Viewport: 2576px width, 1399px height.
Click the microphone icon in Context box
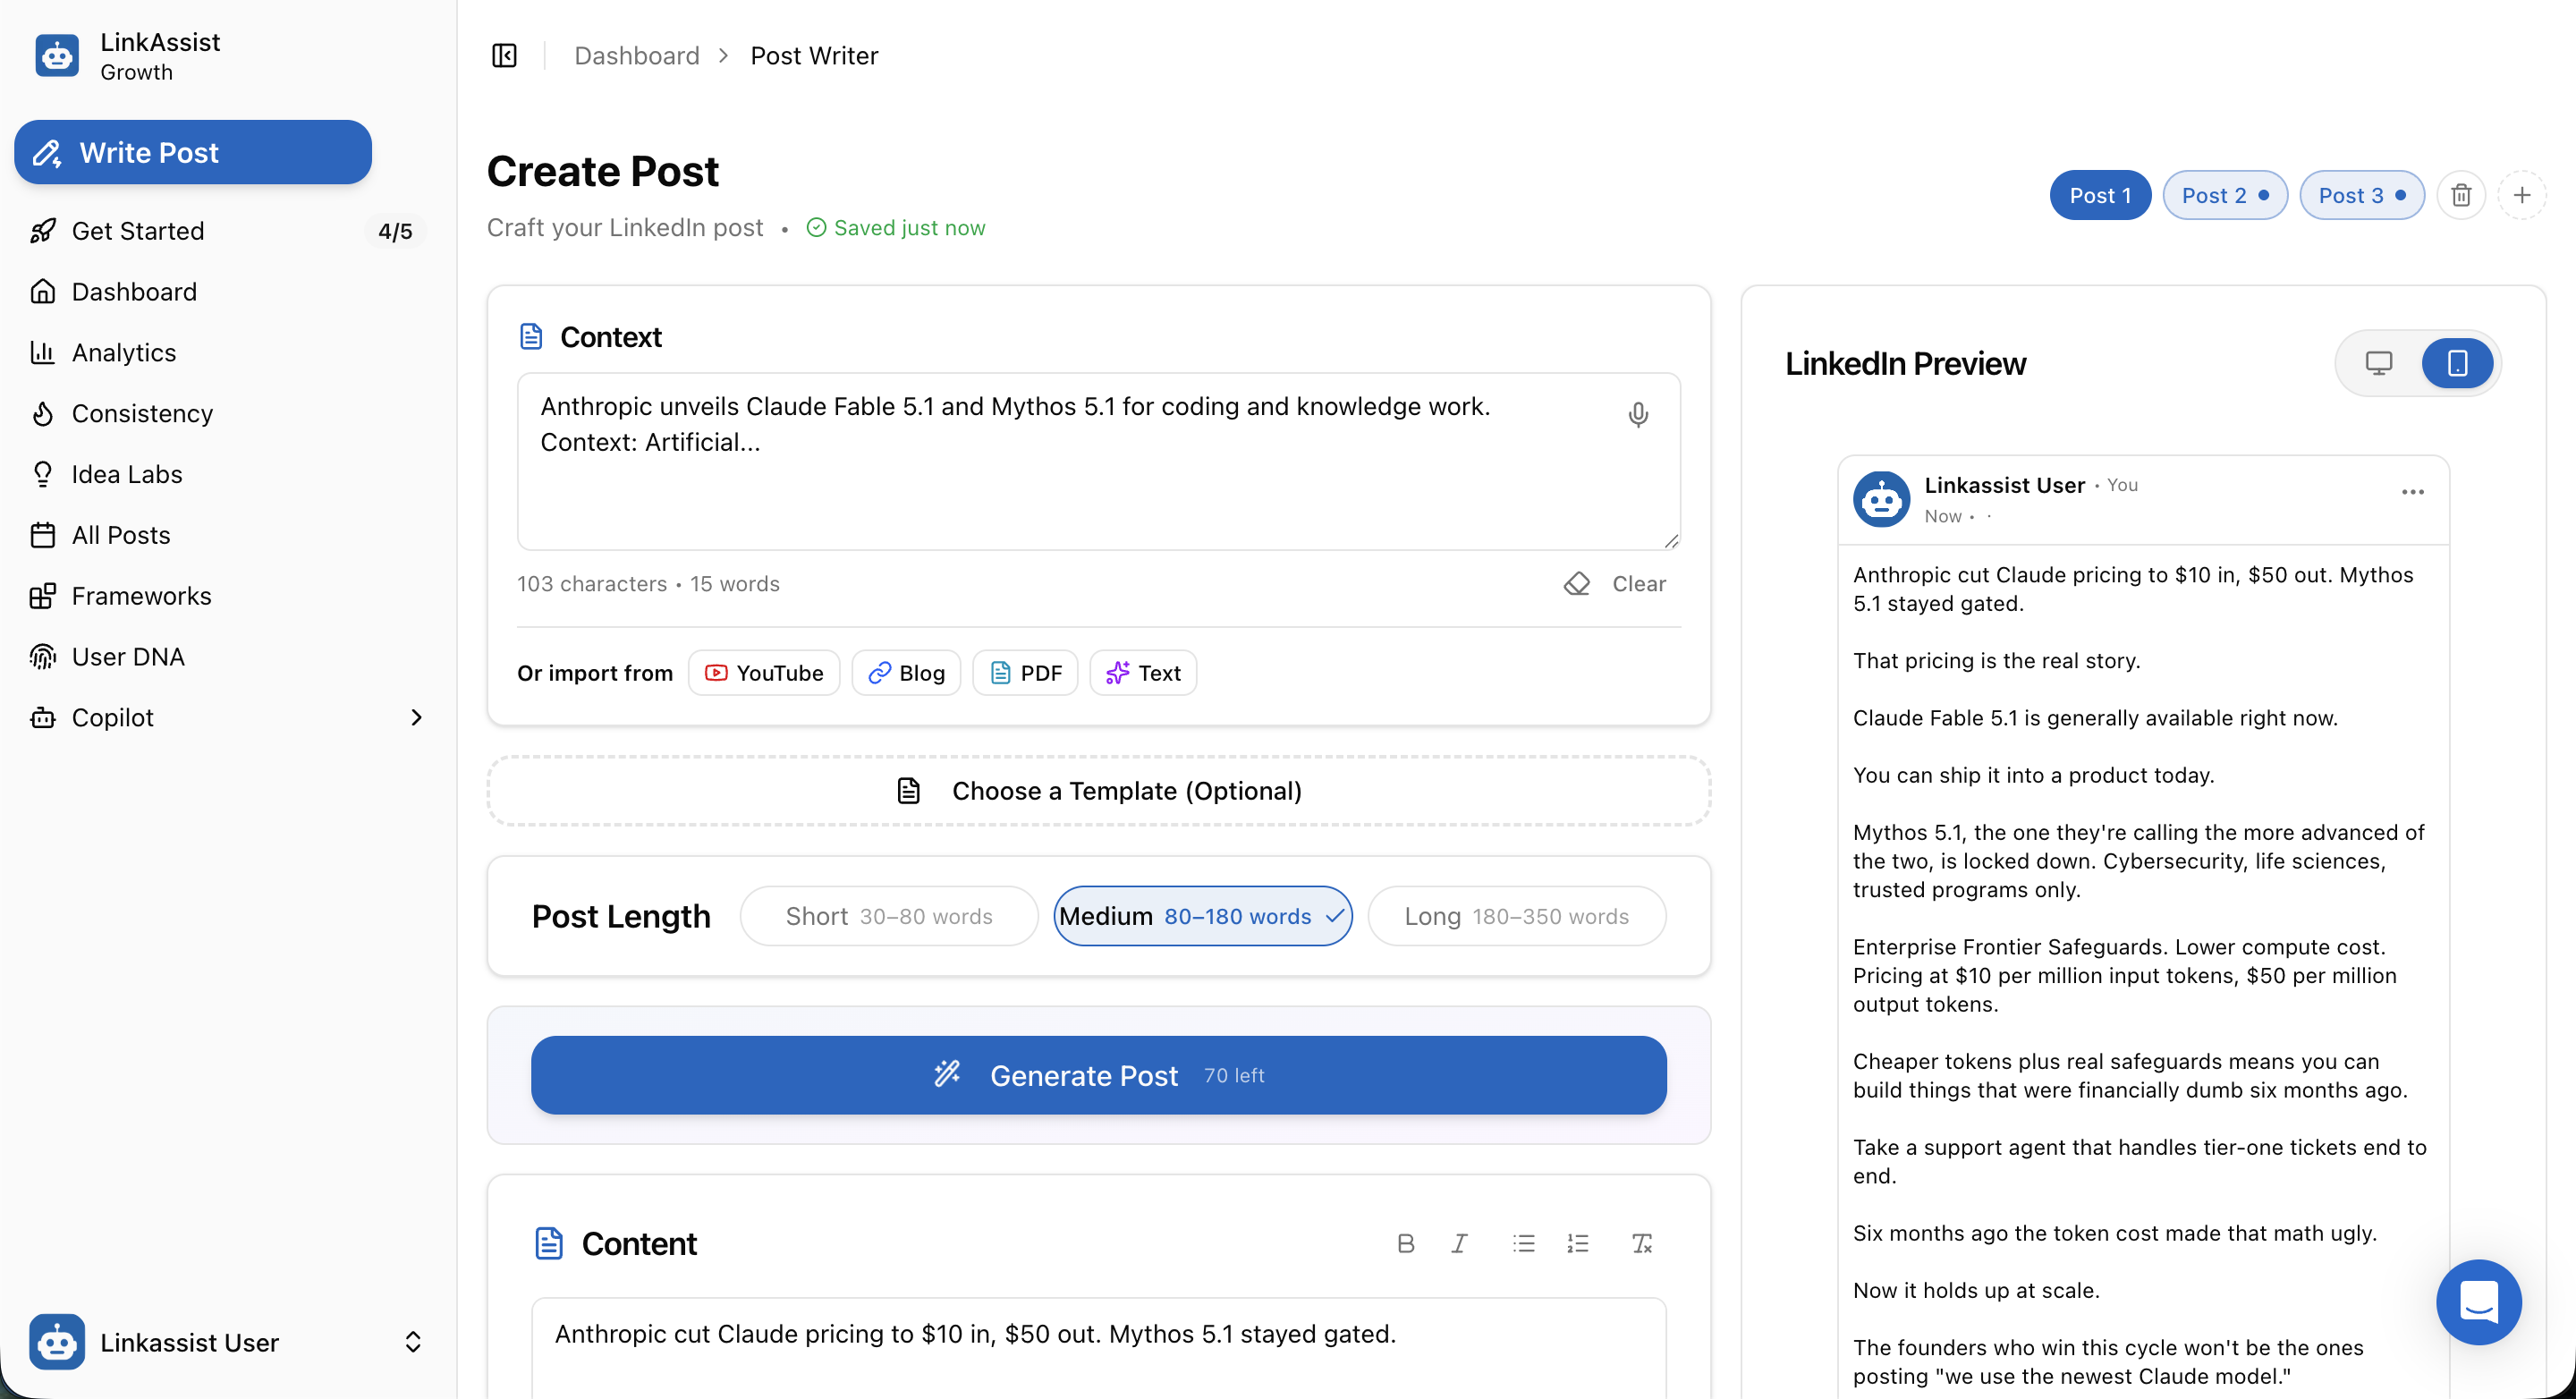[1638, 414]
